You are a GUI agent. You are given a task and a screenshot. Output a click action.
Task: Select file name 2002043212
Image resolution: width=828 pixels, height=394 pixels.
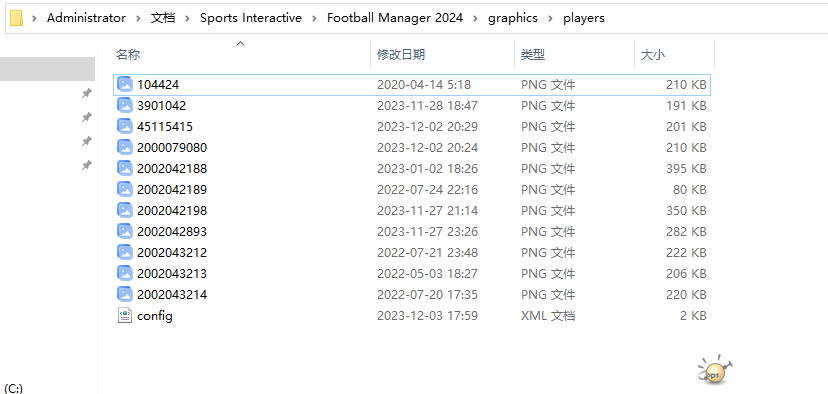(x=172, y=253)
